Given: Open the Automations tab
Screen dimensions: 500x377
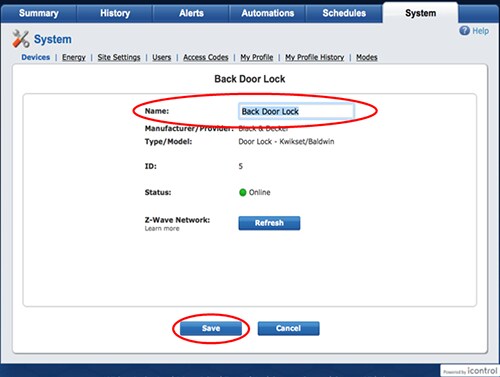Looking at the screenshot, I should click(x=268, y=13).
